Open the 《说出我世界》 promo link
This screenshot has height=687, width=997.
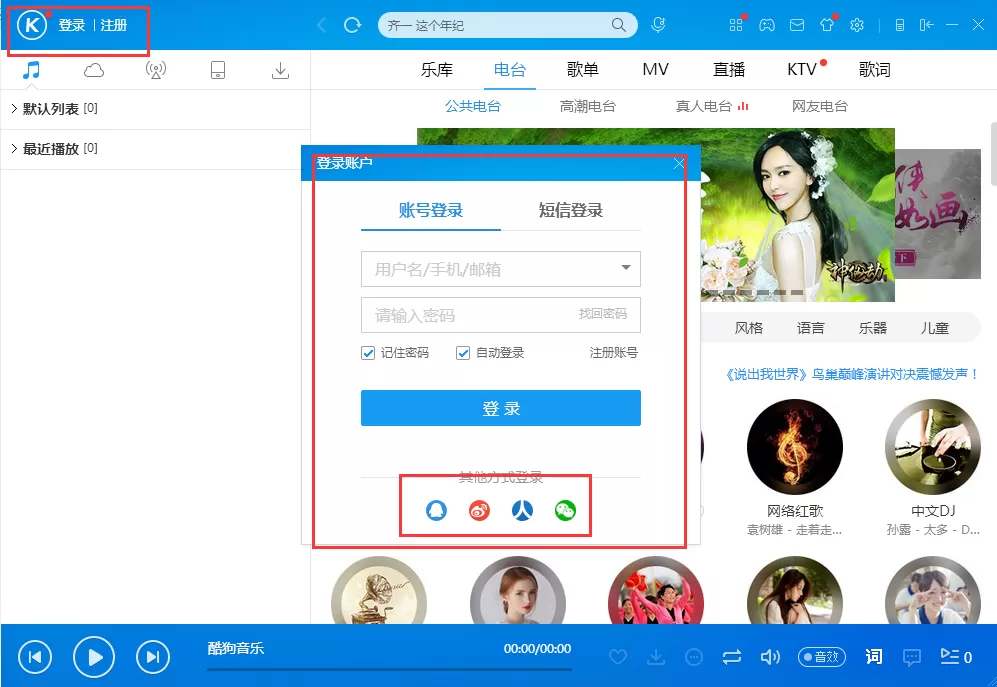point(851,374)
